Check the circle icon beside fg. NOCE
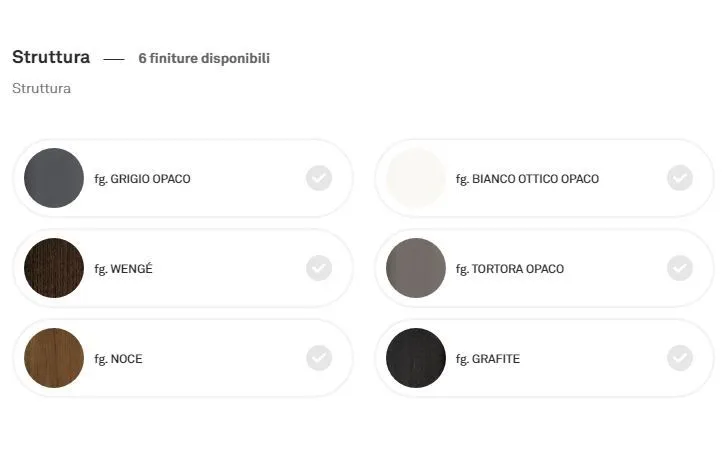This screenshot has height=473, width=724. pyautogui.click(x=319, y=358)
